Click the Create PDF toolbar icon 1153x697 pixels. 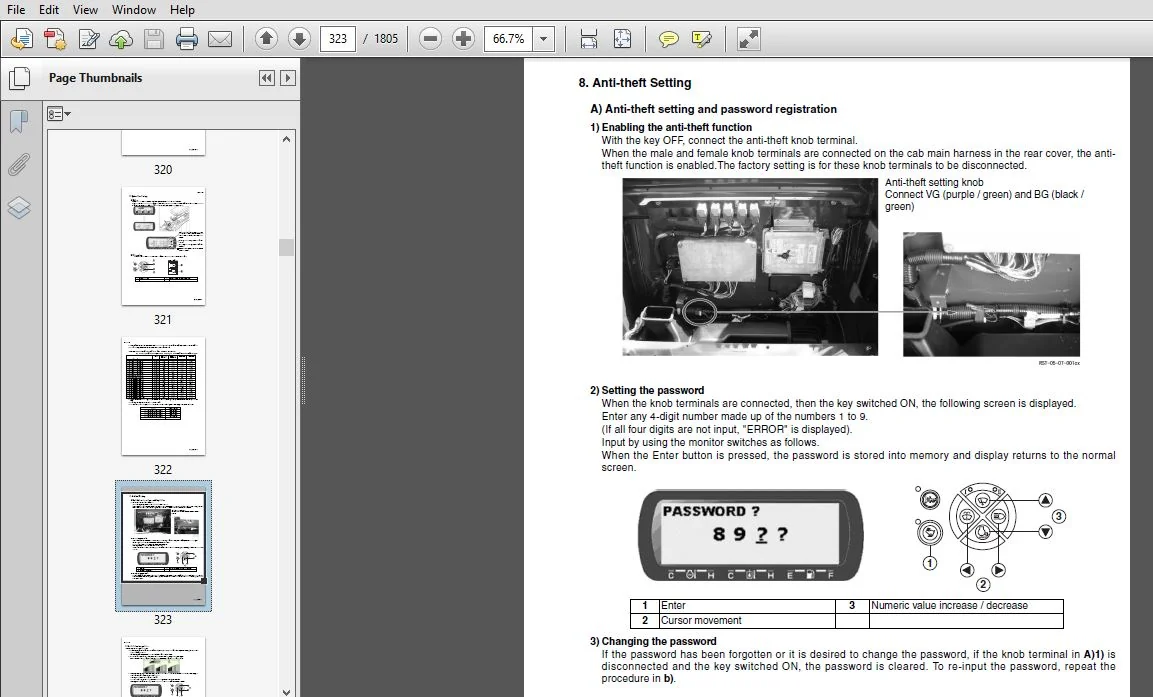click(55, 39)
